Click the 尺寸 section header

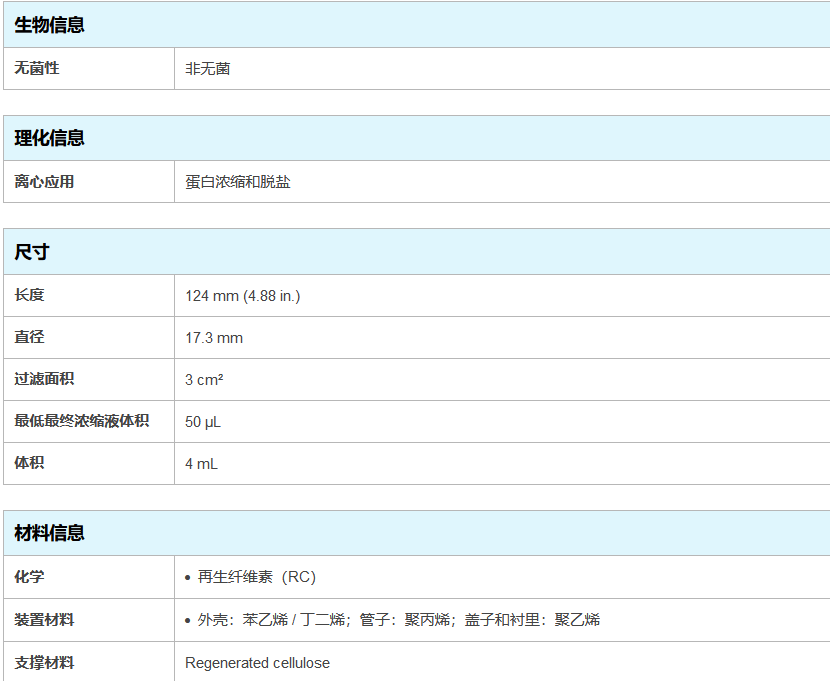pyautogui.click(x=32, y=252)
